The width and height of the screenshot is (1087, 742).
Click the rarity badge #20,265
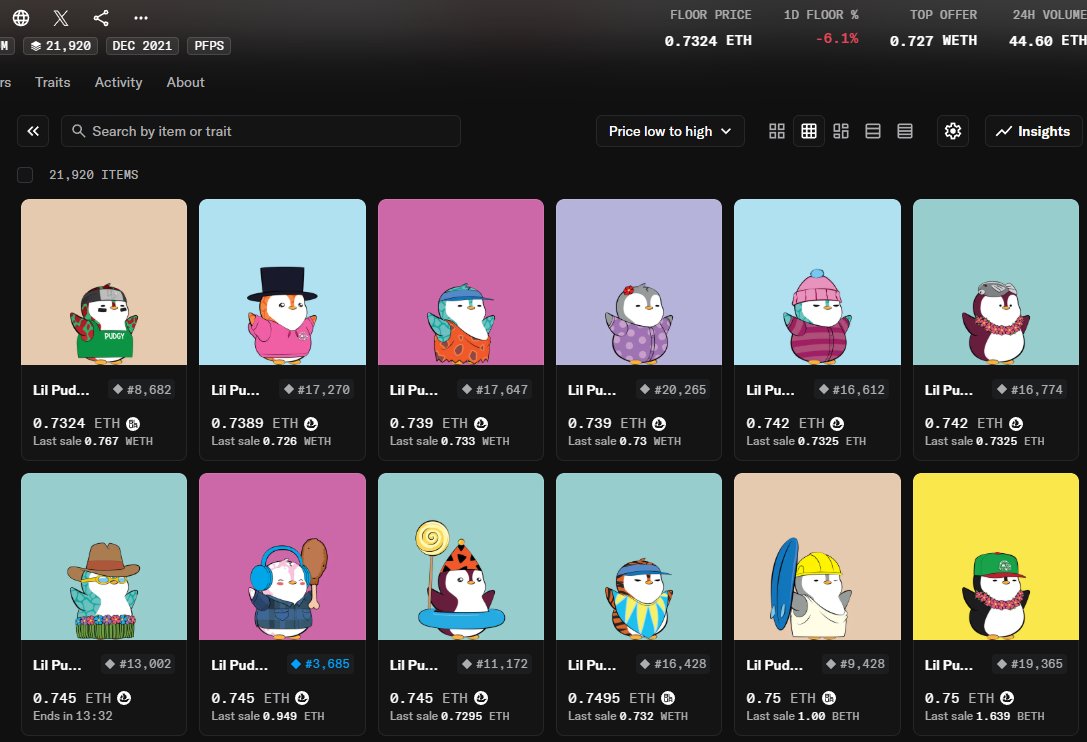pos(673,390)
